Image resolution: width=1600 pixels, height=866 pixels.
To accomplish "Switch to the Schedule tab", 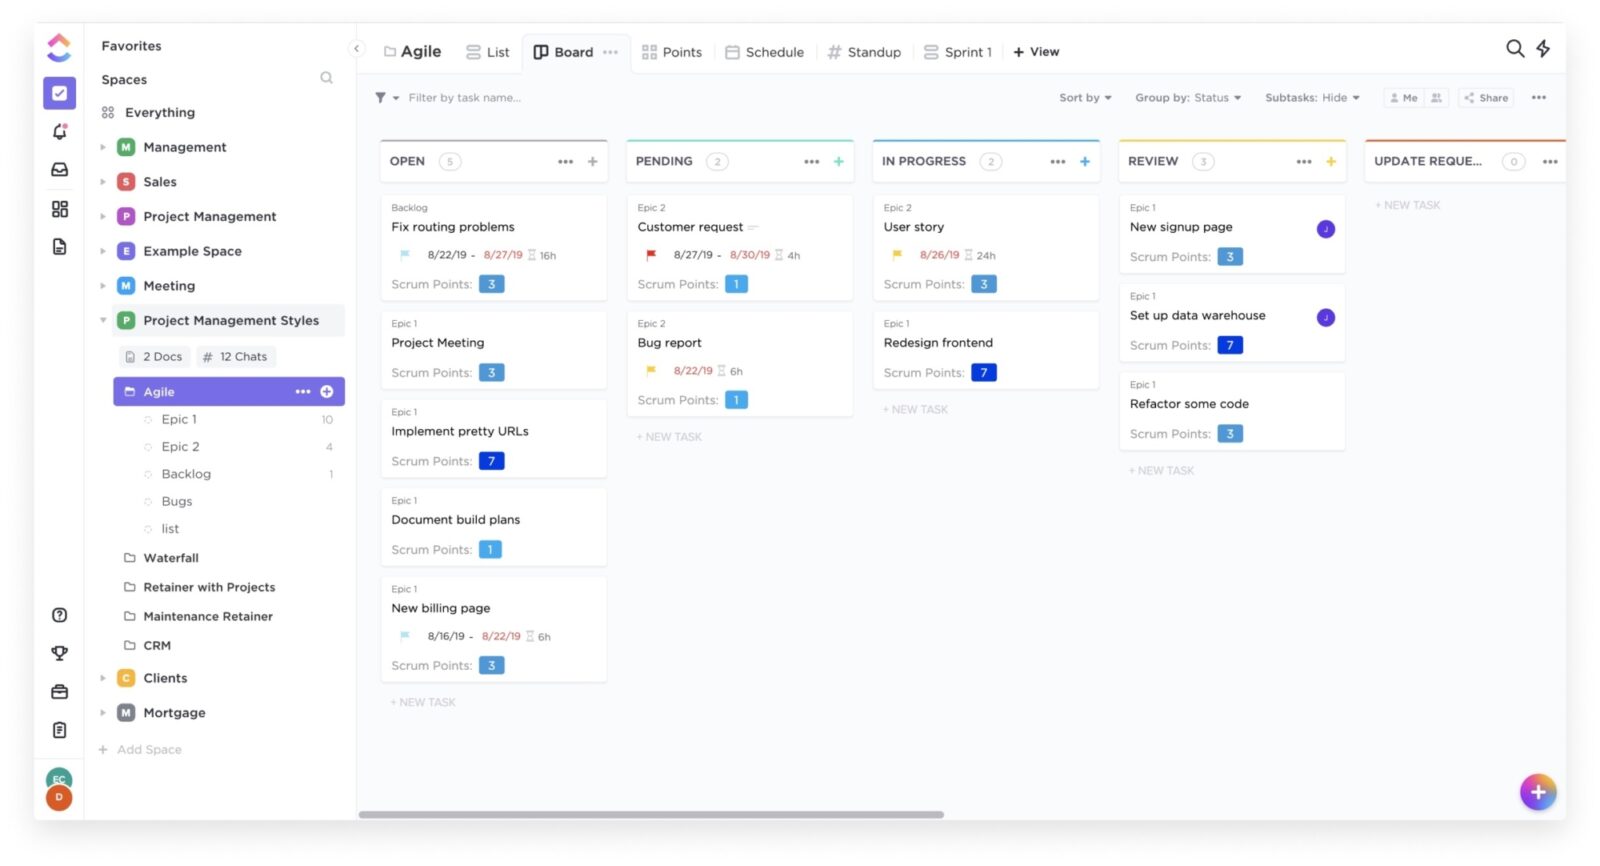I will click(x=765, y=52).
